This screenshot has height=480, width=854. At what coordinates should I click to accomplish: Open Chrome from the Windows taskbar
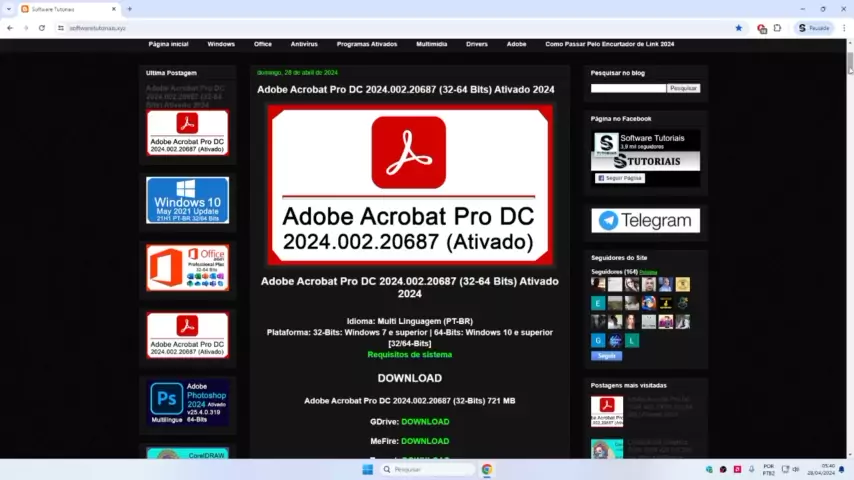(x=487, y=469)
